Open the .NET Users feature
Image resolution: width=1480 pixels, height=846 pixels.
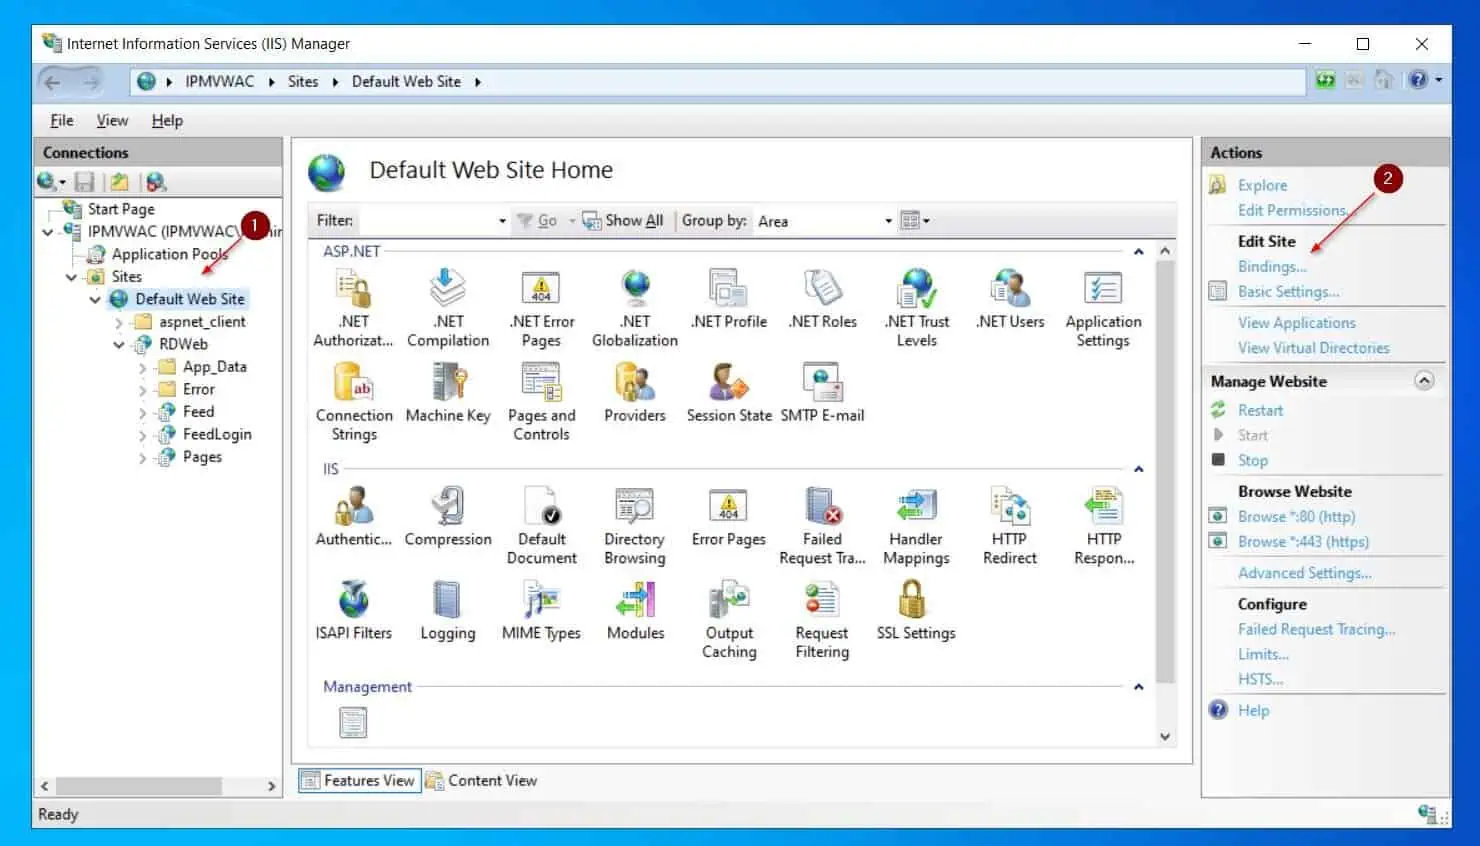click(1010, 300)
